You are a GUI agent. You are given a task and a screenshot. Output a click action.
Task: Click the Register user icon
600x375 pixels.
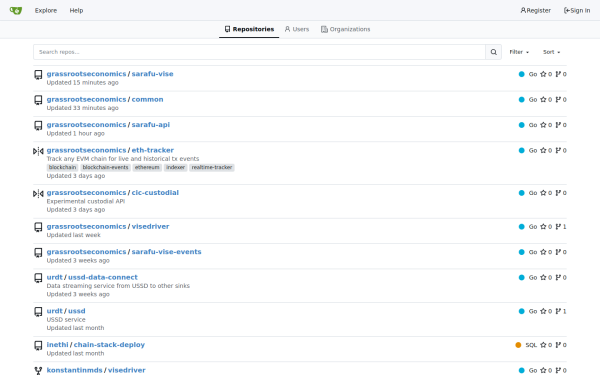coord(523,10)
